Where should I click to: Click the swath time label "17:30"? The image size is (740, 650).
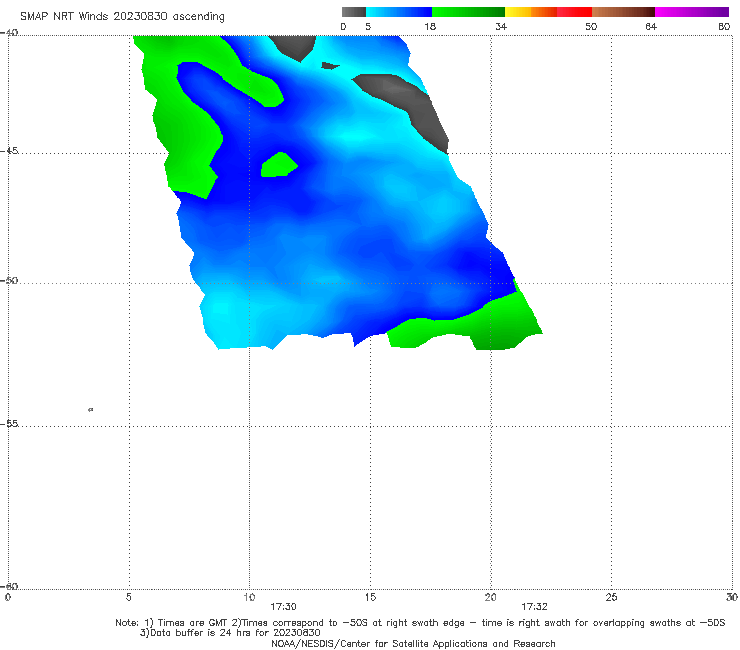point(283,607)
